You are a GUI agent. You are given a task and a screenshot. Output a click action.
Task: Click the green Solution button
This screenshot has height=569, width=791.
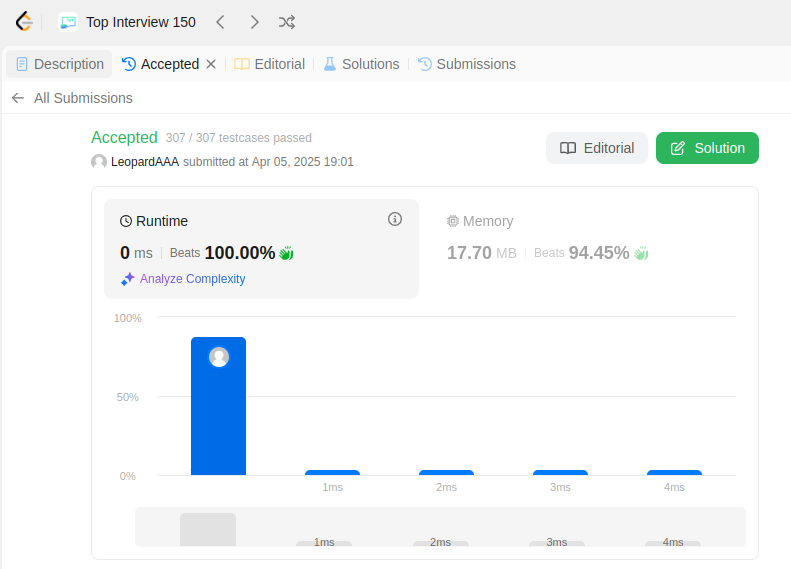tap(707, 148)
